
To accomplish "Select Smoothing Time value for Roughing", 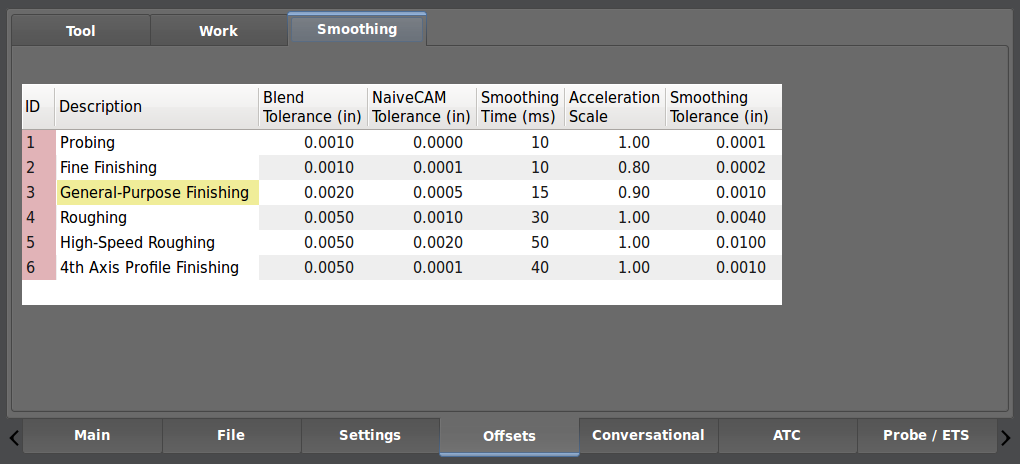I will pos(519,217).
